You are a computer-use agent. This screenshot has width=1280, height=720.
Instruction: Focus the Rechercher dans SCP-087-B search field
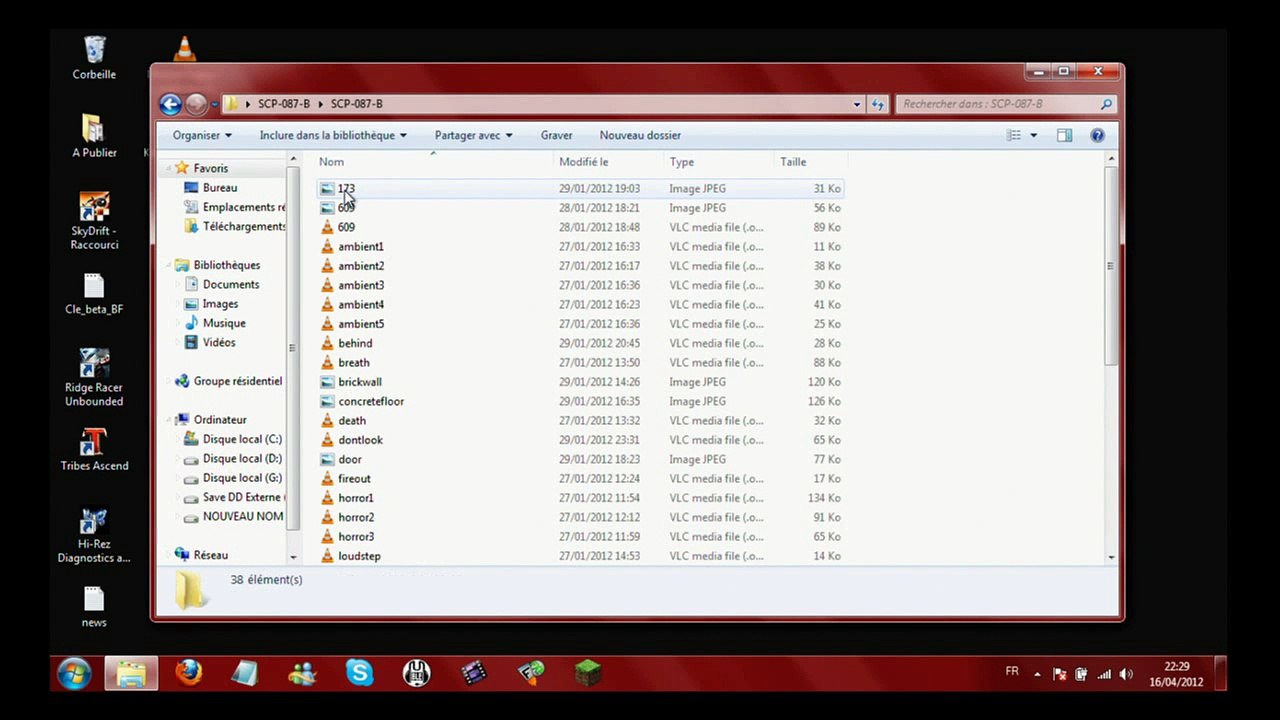point(1005,104)
